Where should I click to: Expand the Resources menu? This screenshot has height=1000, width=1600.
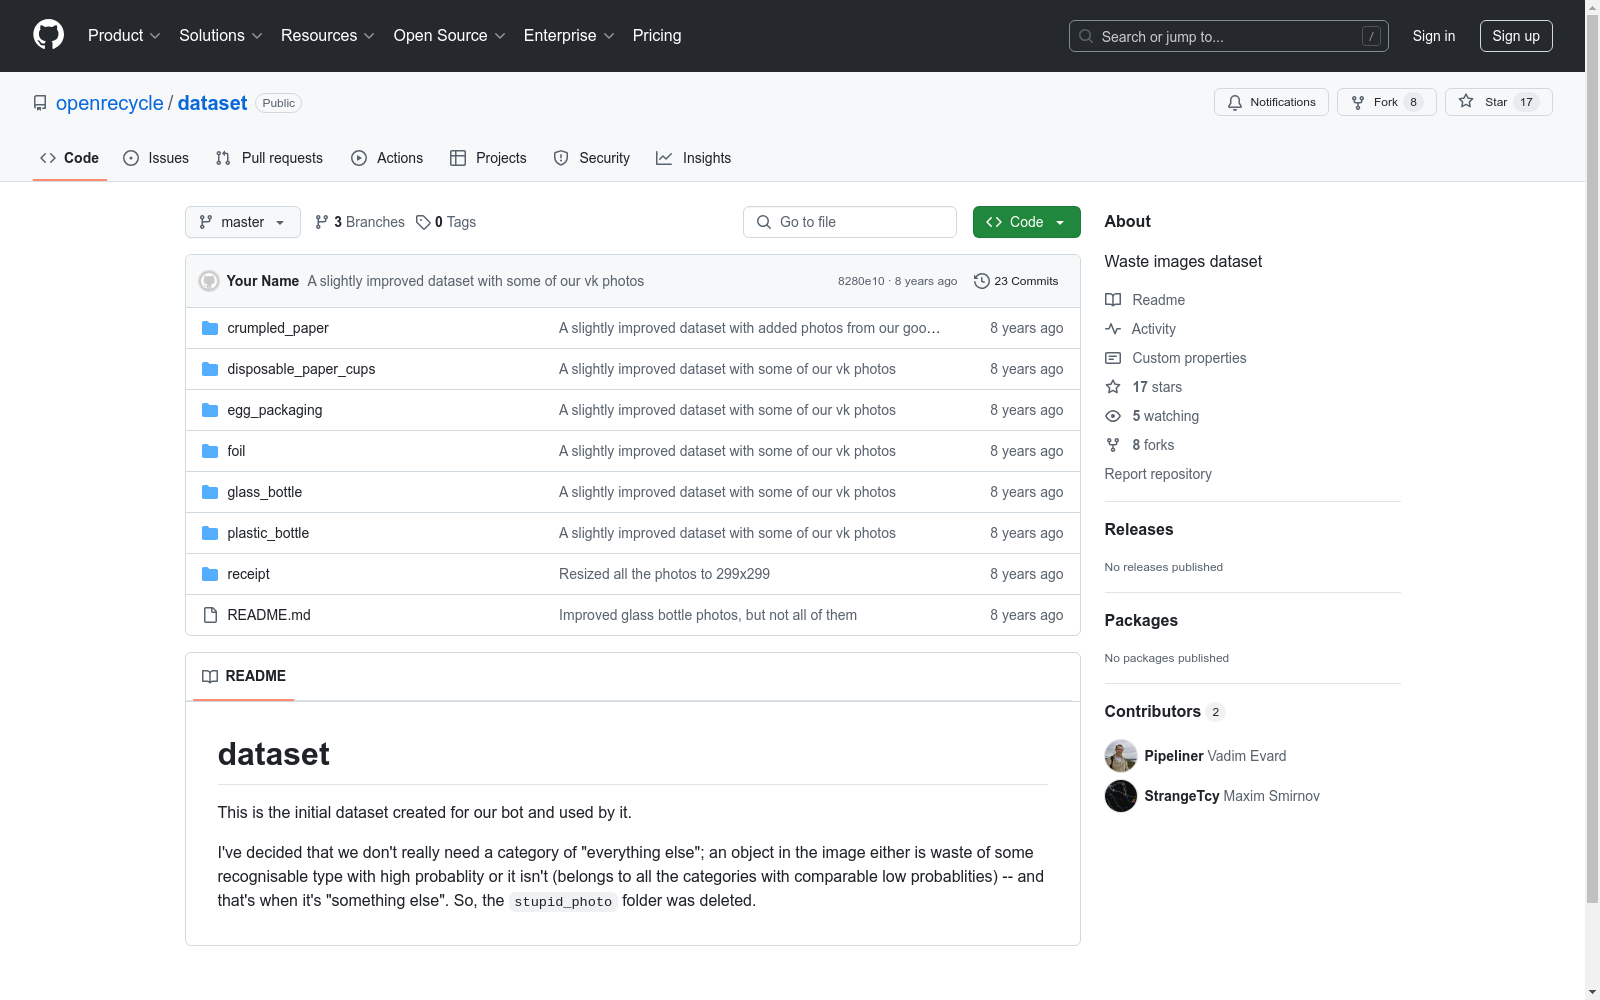(x=328, y=36)
